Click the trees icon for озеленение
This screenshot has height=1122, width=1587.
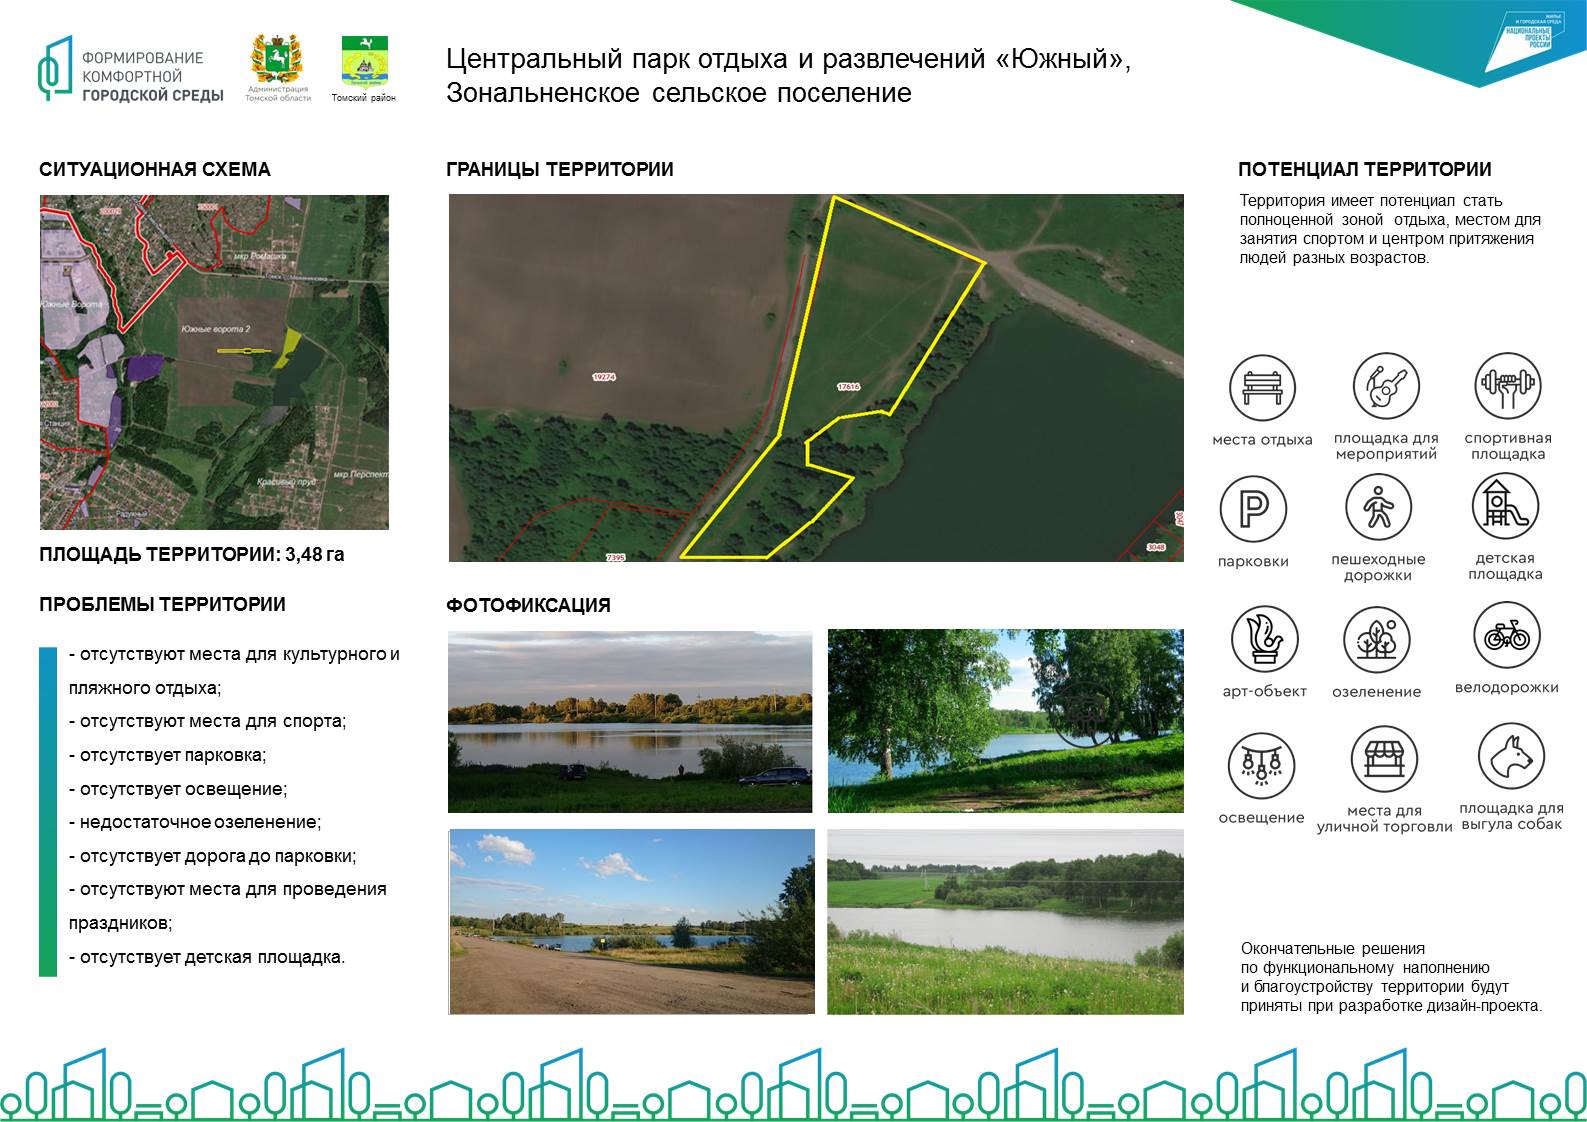1376,639
